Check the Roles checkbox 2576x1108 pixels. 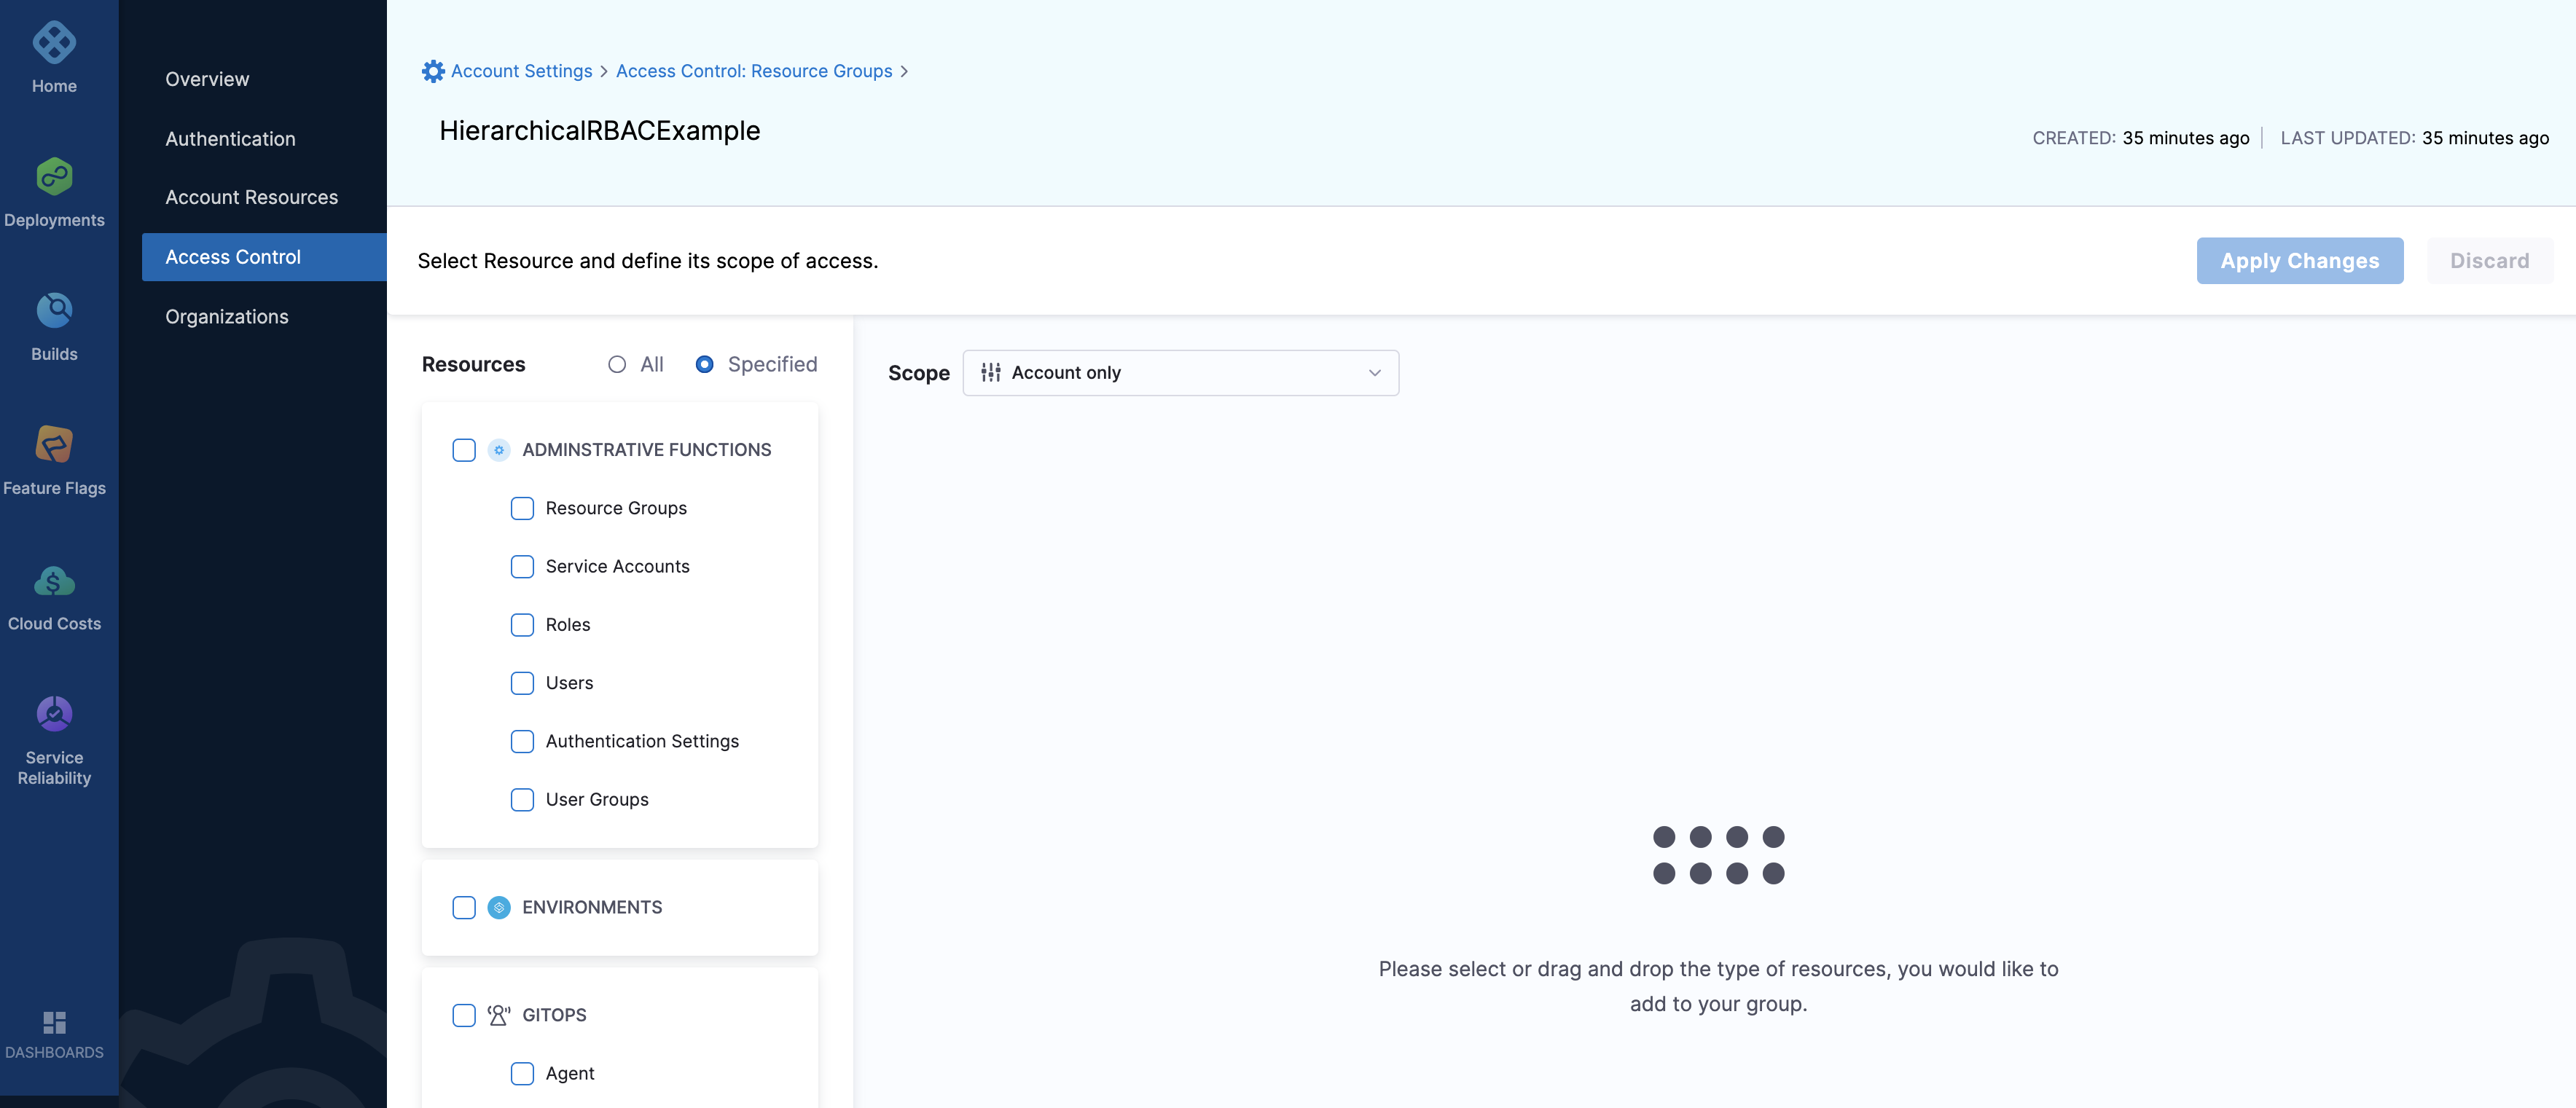coord(522,625)
